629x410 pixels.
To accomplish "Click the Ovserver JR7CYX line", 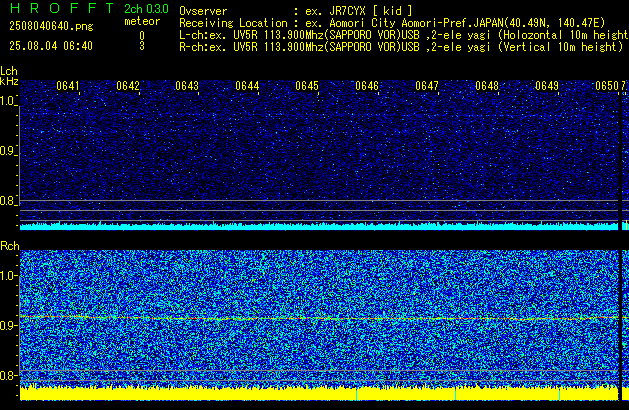I will 296,11.
